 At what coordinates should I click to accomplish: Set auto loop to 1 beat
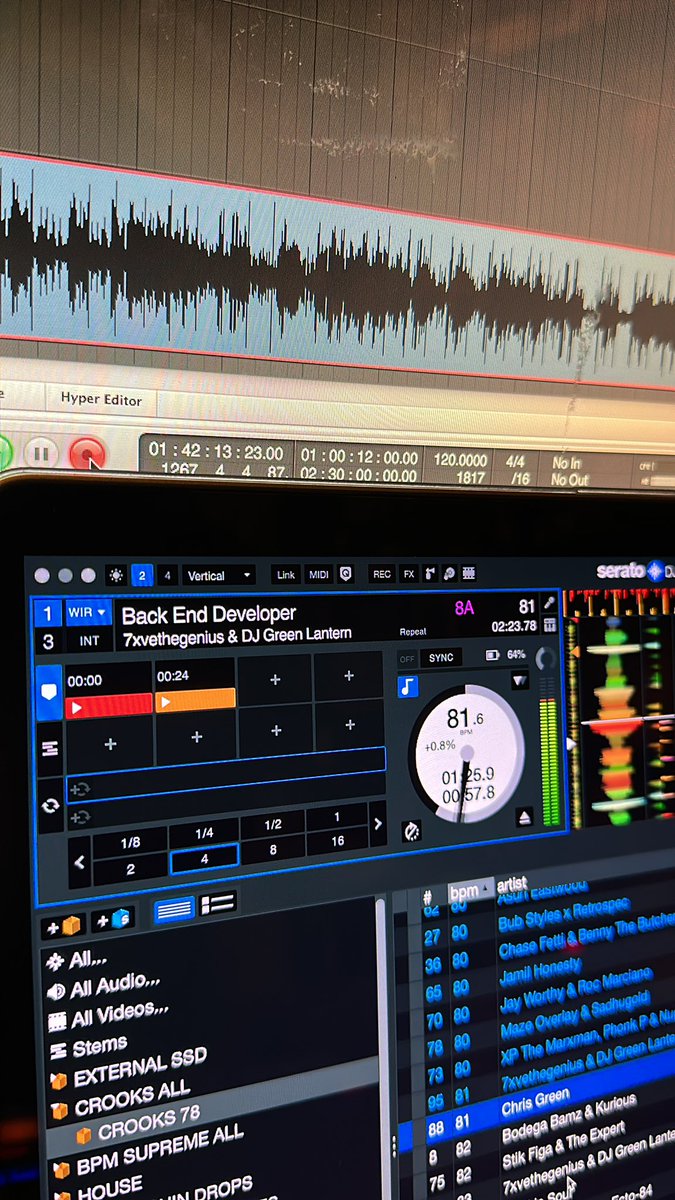(337, 817)
